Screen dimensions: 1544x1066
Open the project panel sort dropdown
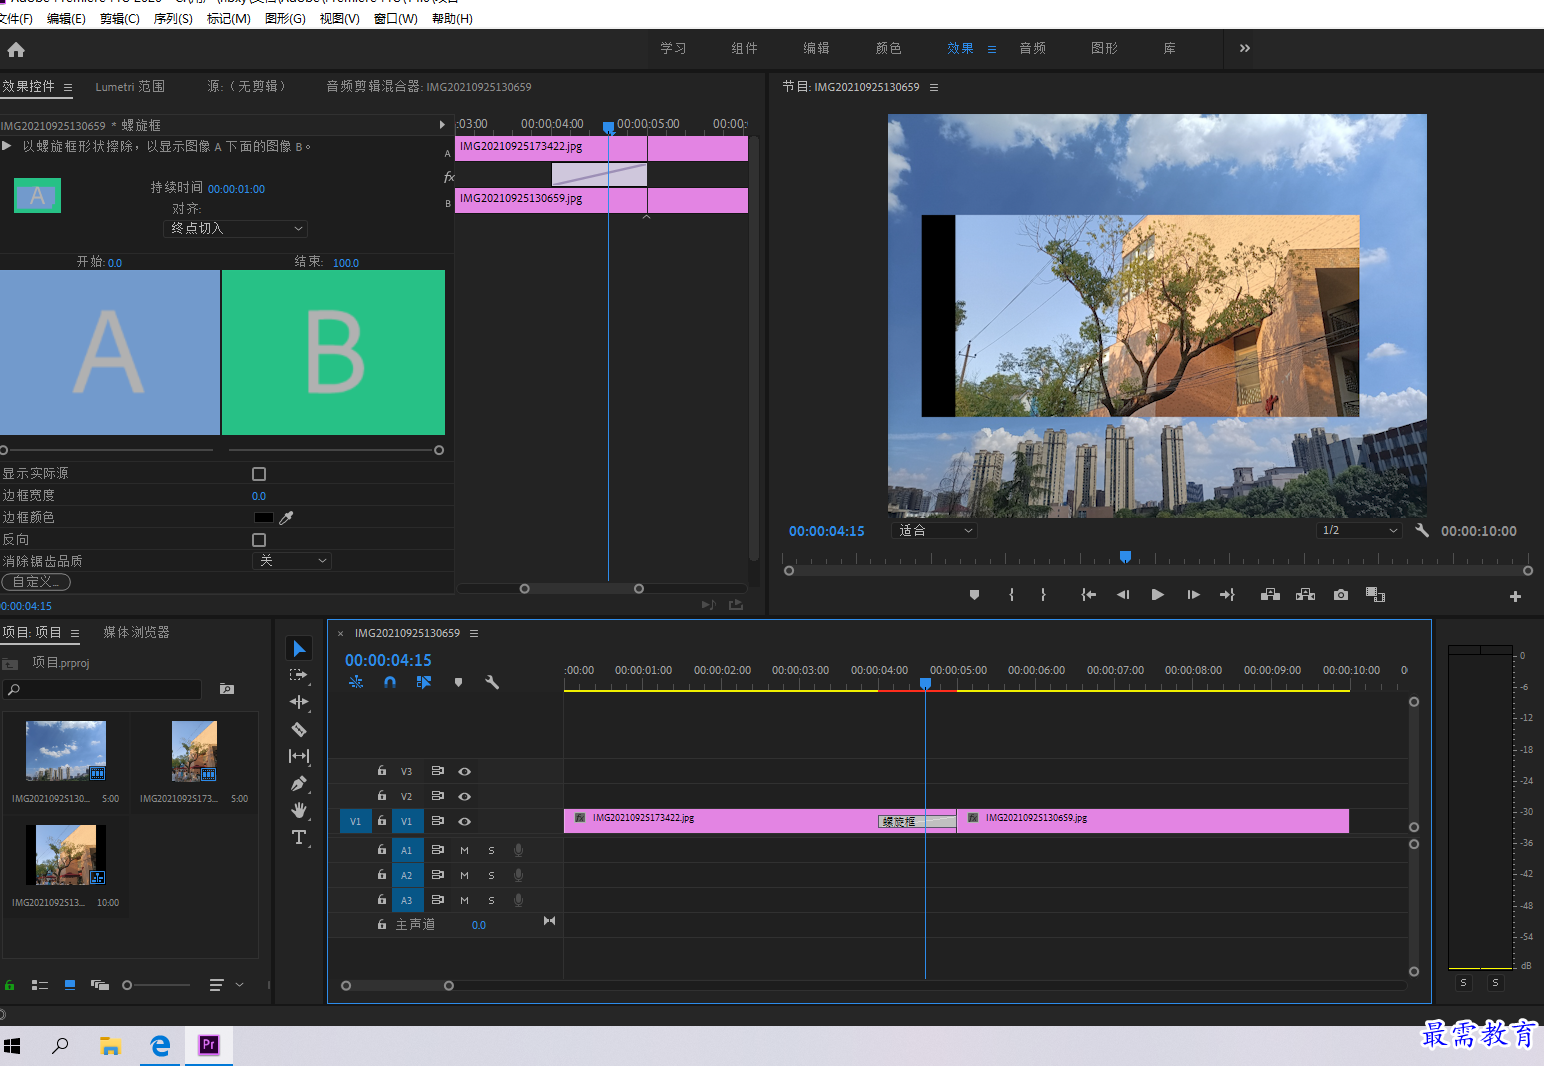pyautogui.click(x=226, y=985)
